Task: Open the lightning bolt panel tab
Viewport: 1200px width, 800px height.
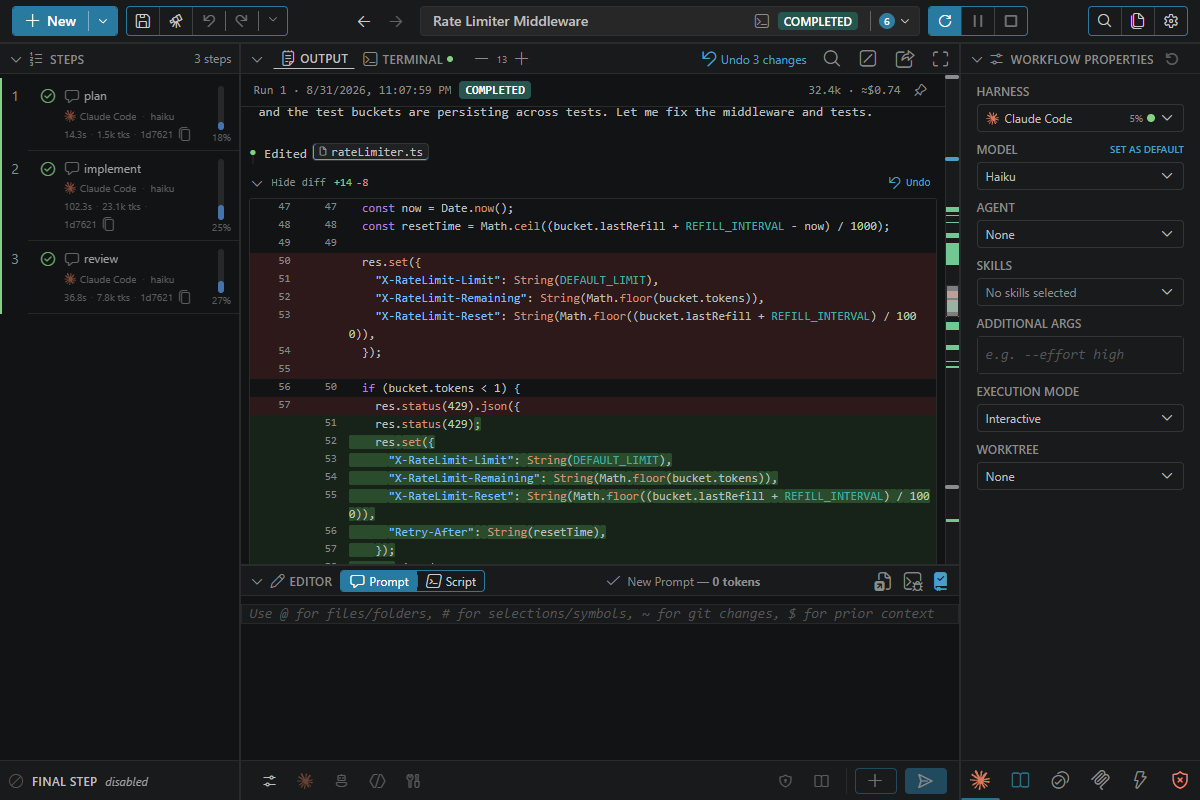Action: click(x=1140, y=780)
